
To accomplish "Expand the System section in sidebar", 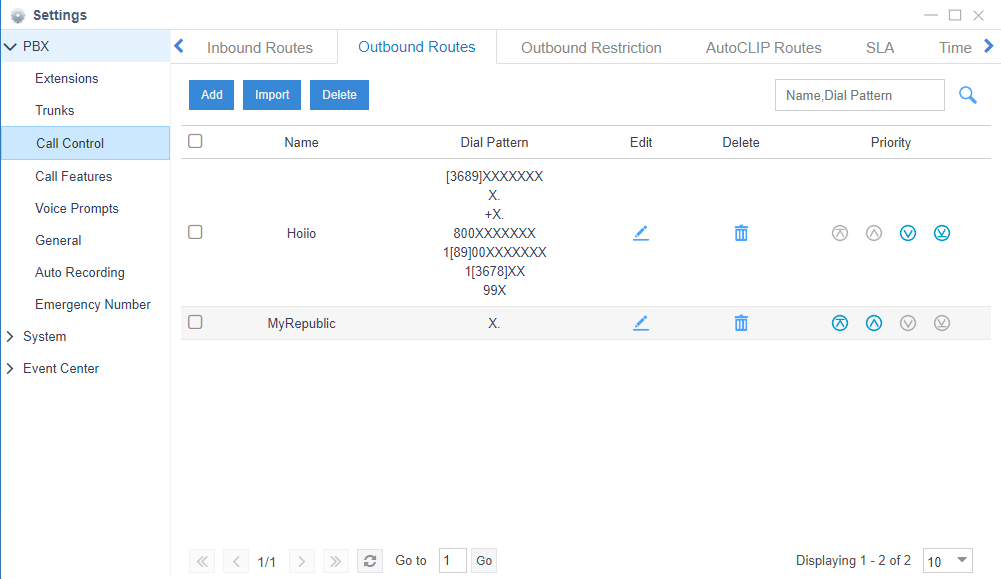I will click(x=44, y=337).
